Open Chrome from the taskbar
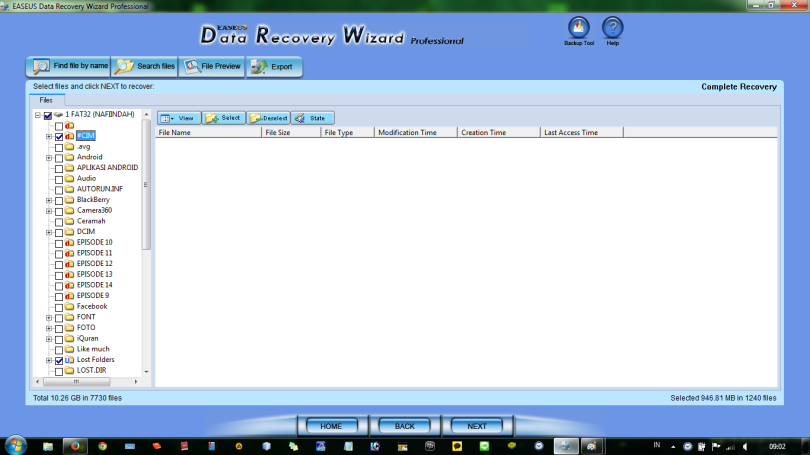Image resolution: width=810 pixels, height=455 pixels. [x=102, y=446]
